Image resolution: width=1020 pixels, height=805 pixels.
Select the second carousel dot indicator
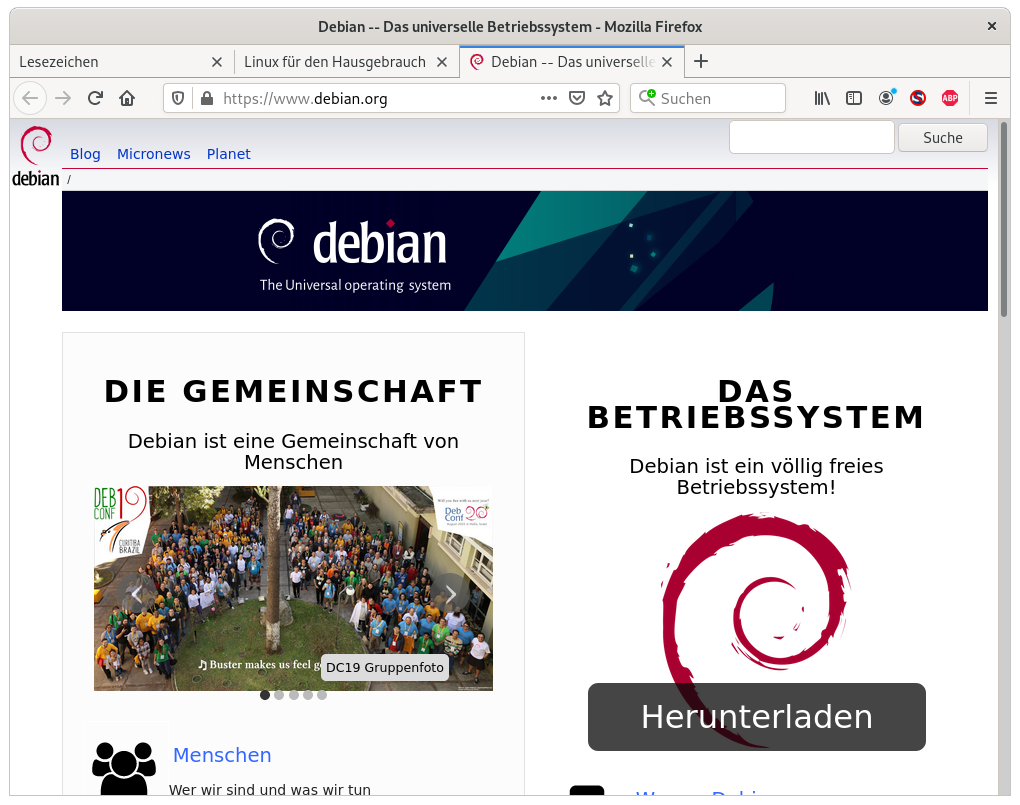(x=279, y=695)
